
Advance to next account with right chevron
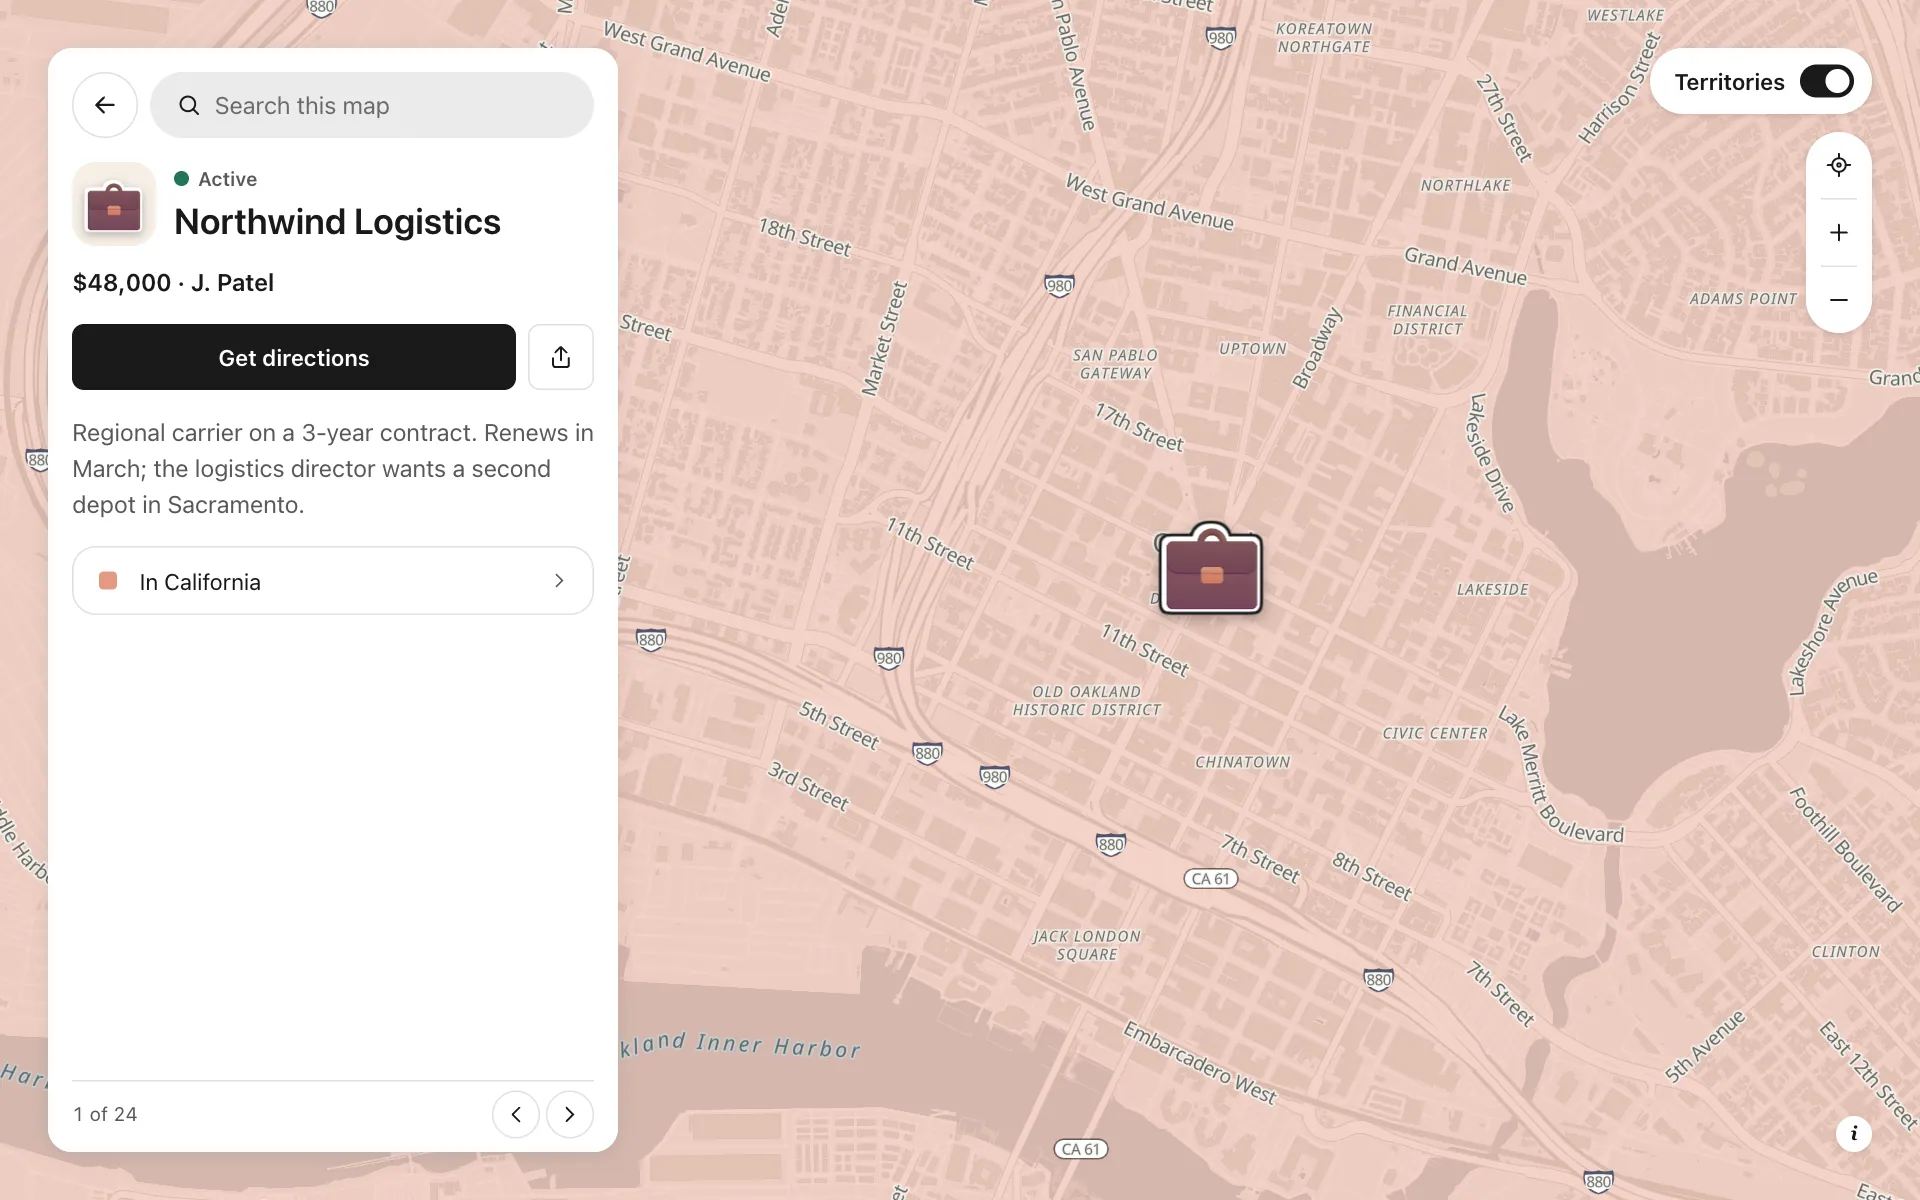click(x=570, y=1114)
